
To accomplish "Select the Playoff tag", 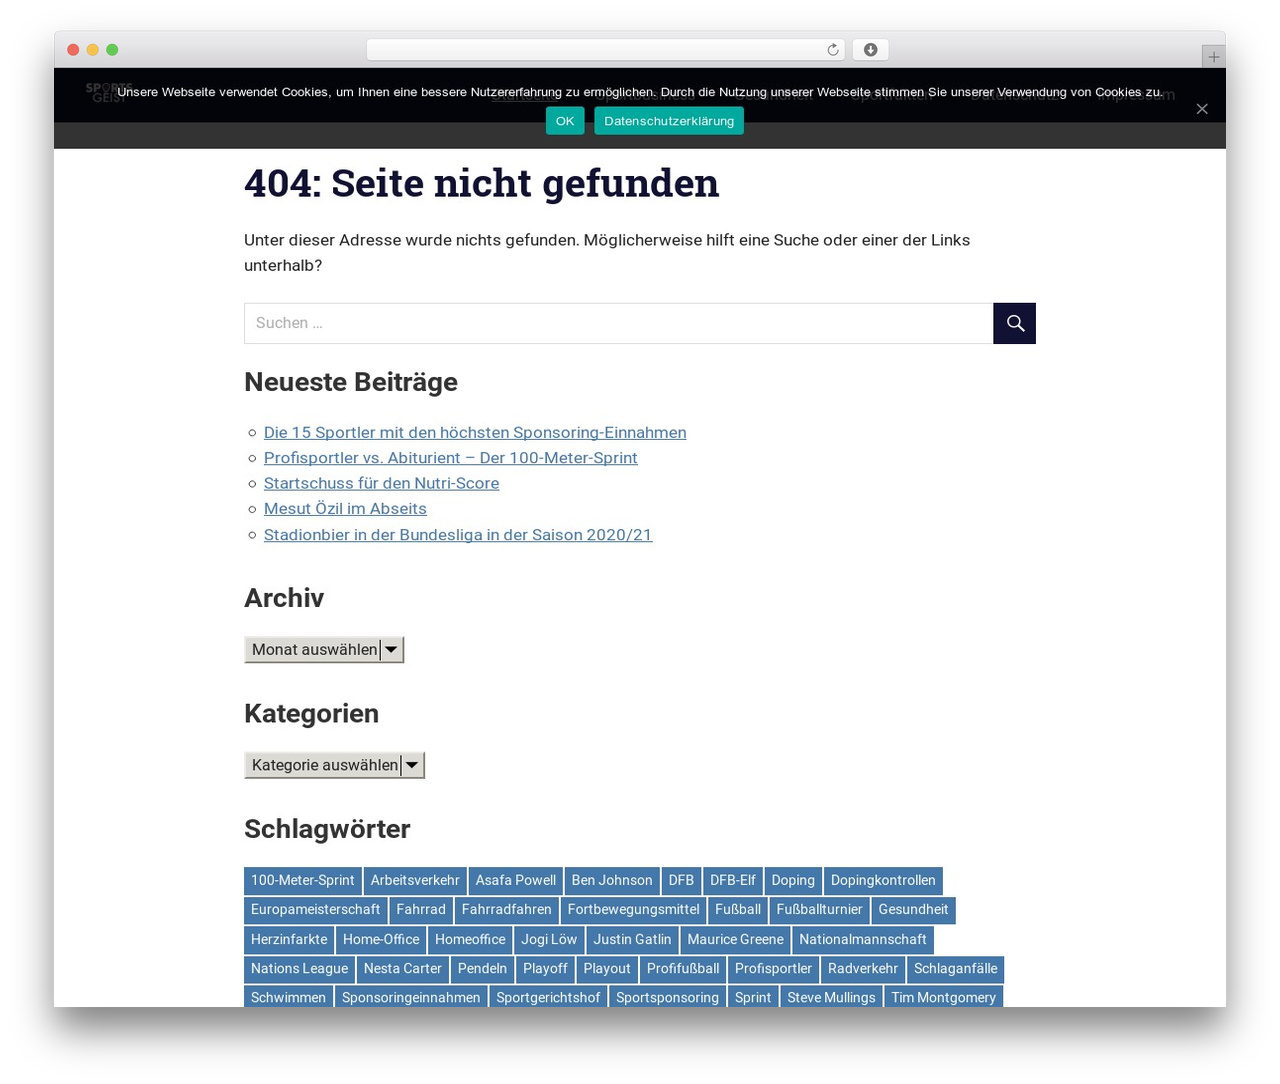I will pos(545,969).
